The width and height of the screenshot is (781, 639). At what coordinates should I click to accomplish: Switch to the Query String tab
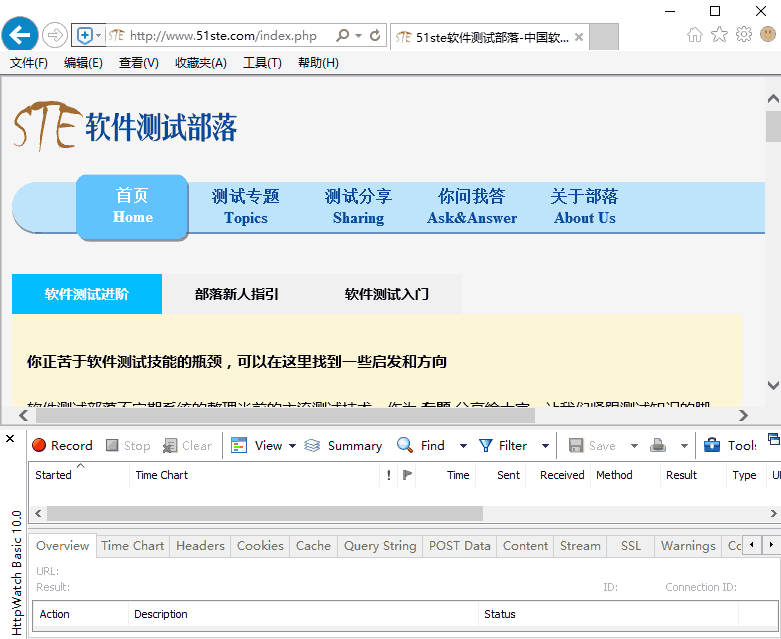[380, 546]
